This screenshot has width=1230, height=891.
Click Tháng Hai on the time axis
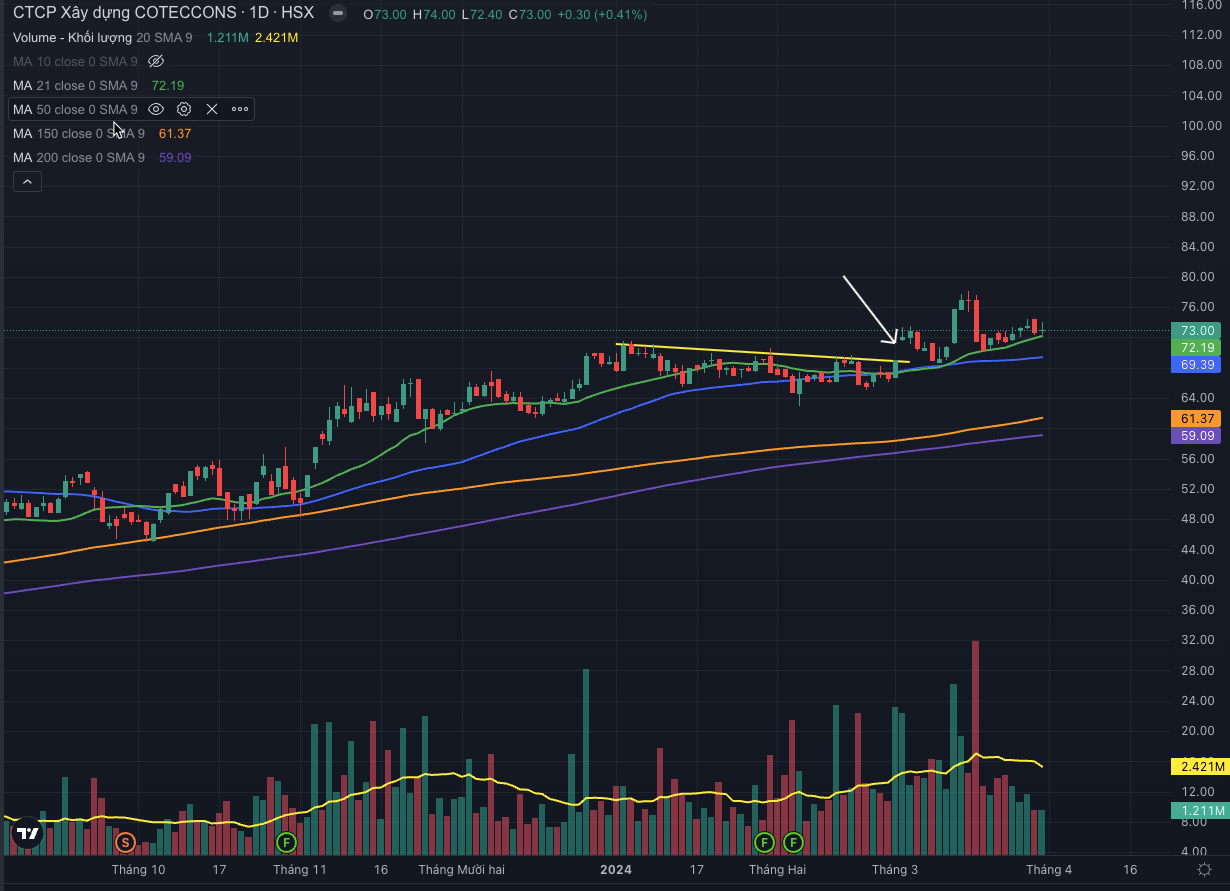777,870
